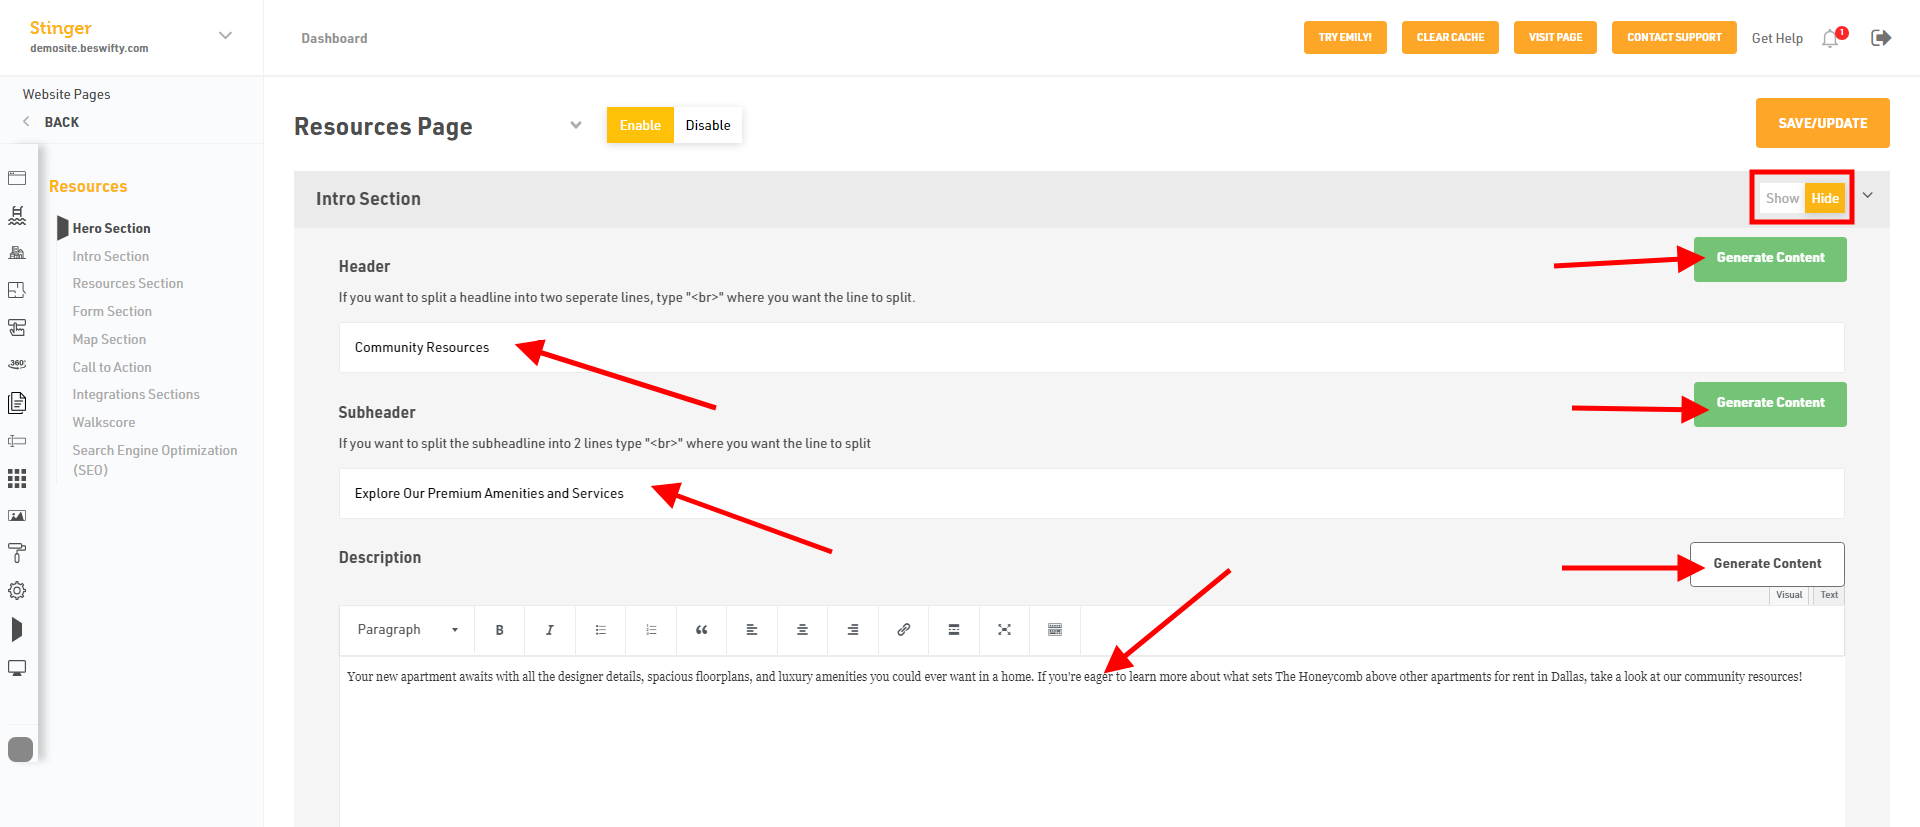The image size is (1920, 827).
Task: Expand the Resources Page title dropdown
Action: pyautogui.click(x=576, y=125)
